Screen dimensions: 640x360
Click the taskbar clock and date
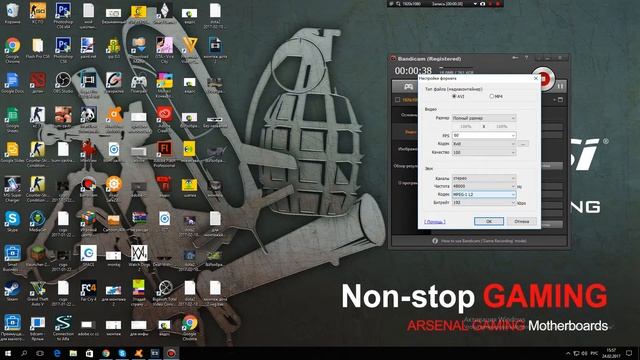(x=611, y=353)
